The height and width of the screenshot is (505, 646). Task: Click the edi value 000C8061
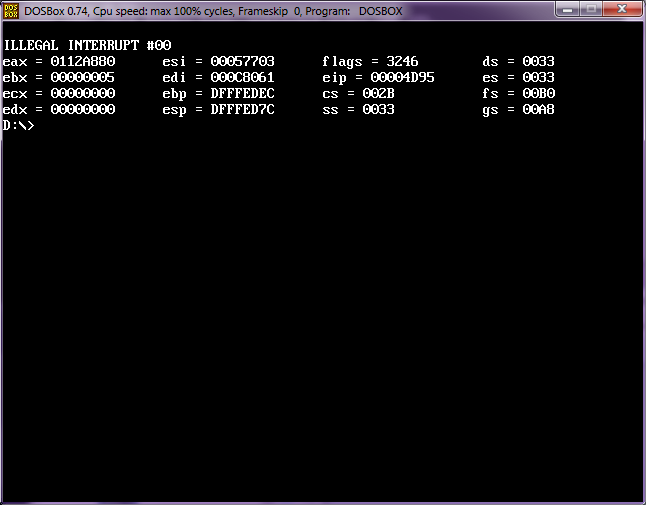click(243, 77)
